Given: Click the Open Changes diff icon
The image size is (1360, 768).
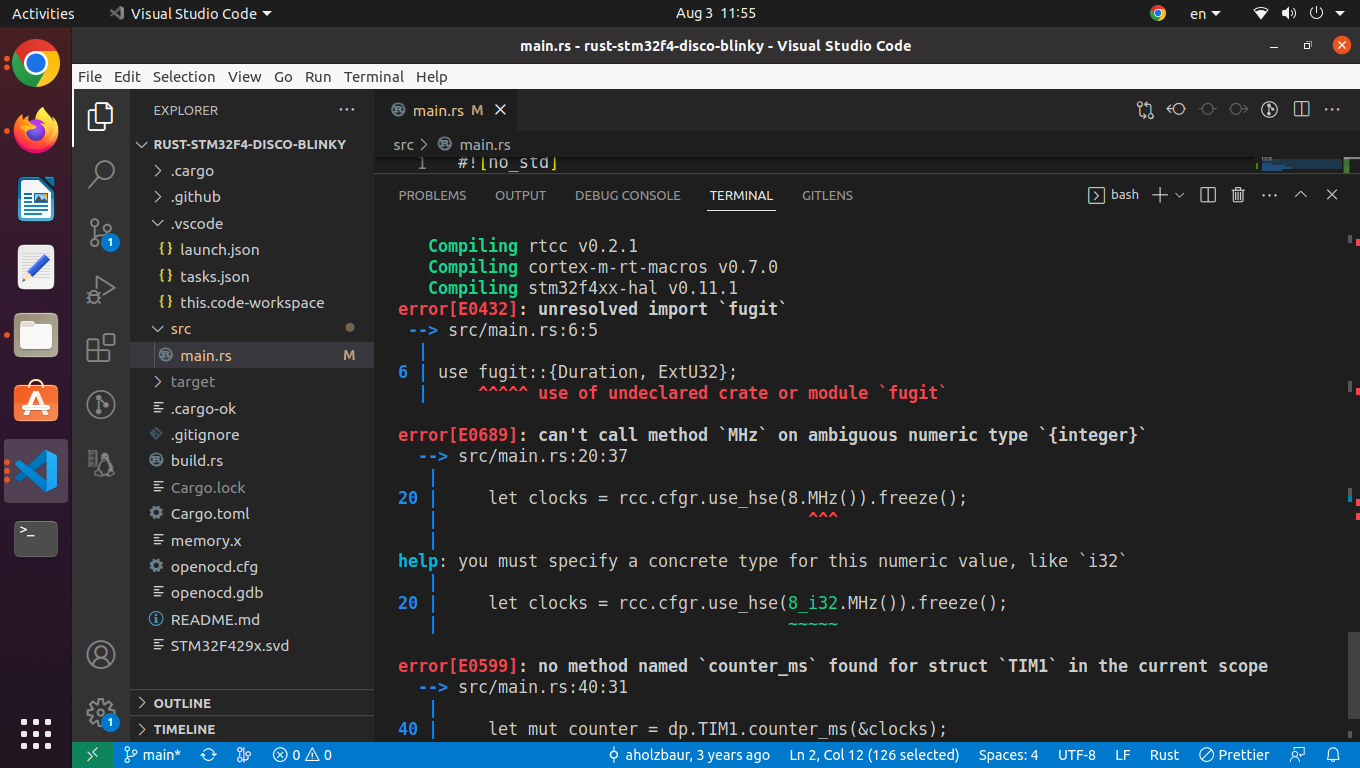Looking at the screenshot, I should click(1144, 110).
